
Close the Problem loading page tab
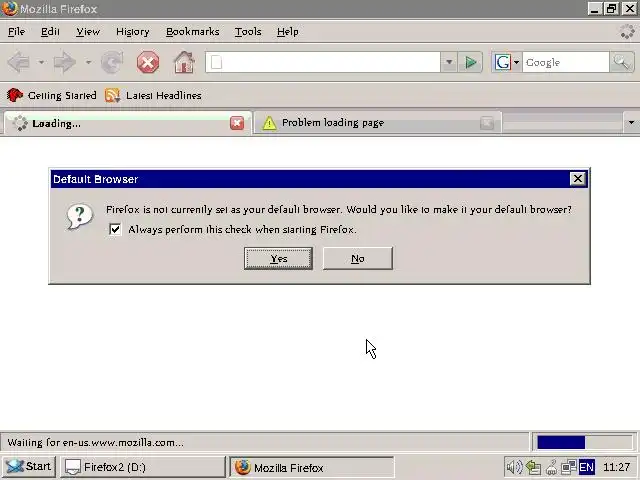(487, 122)
